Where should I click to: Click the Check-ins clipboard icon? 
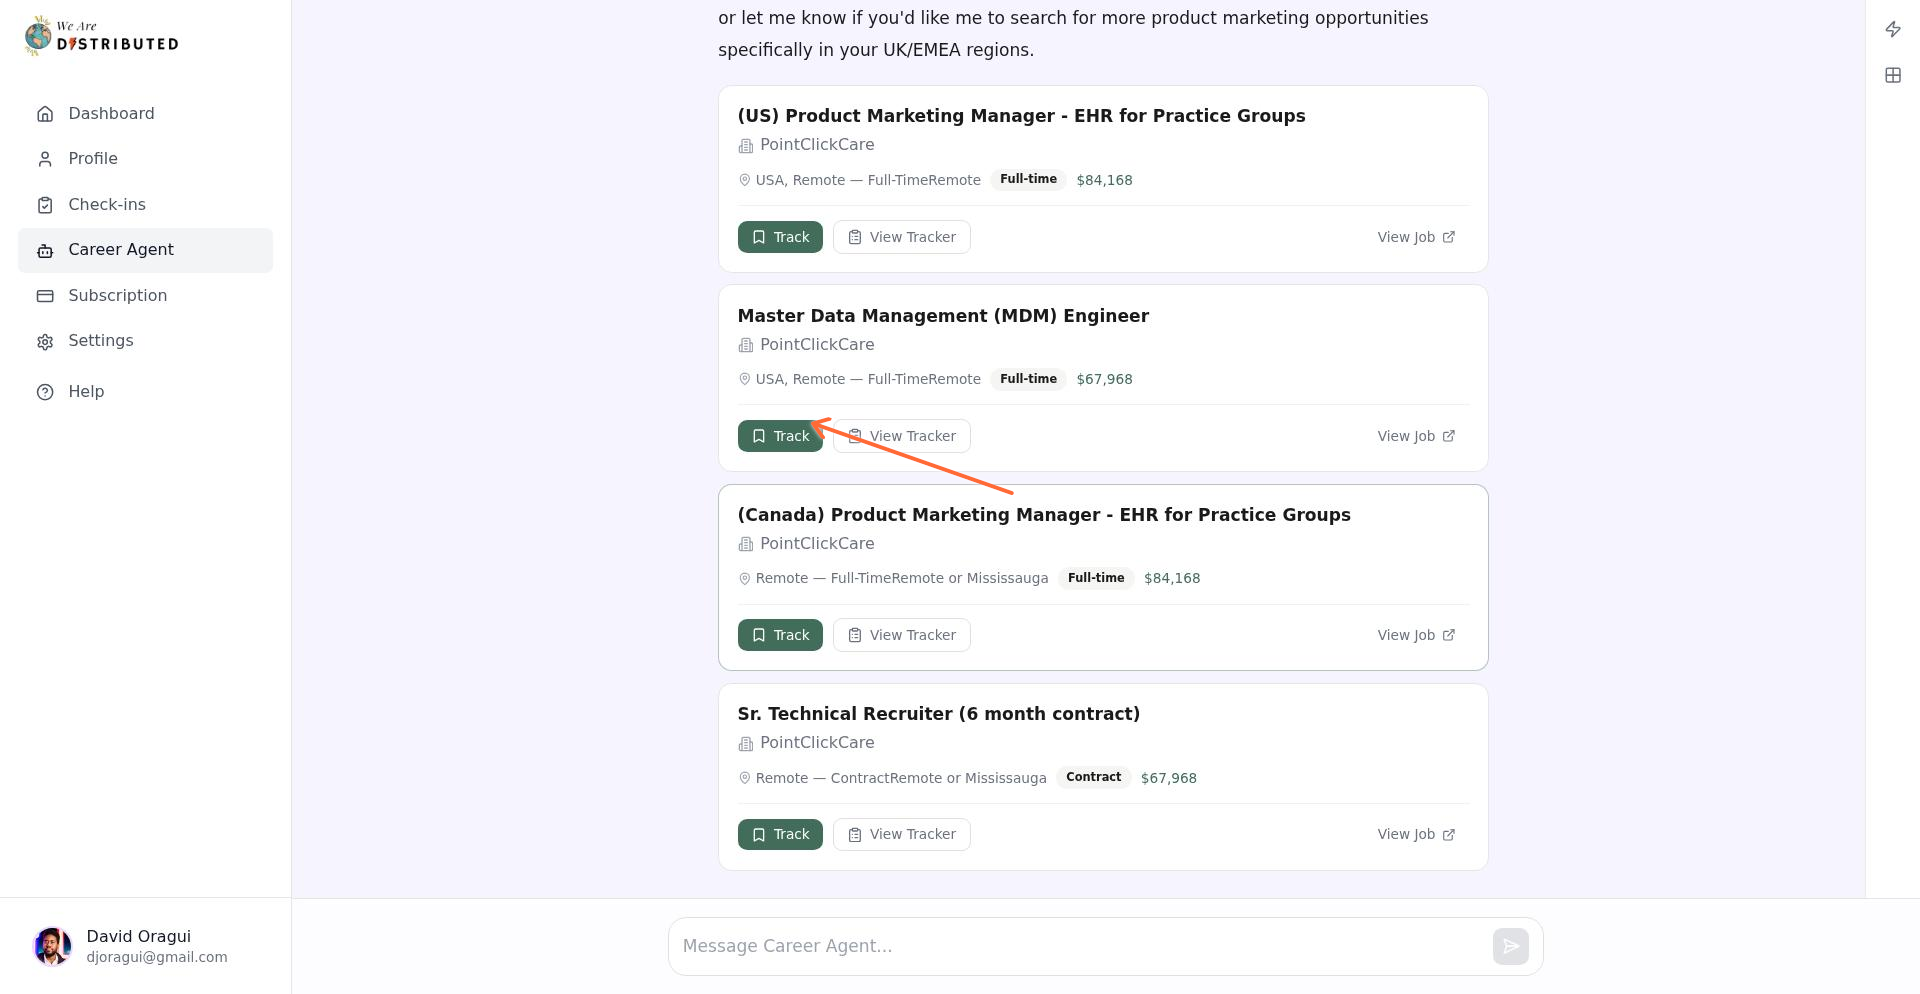45,204
